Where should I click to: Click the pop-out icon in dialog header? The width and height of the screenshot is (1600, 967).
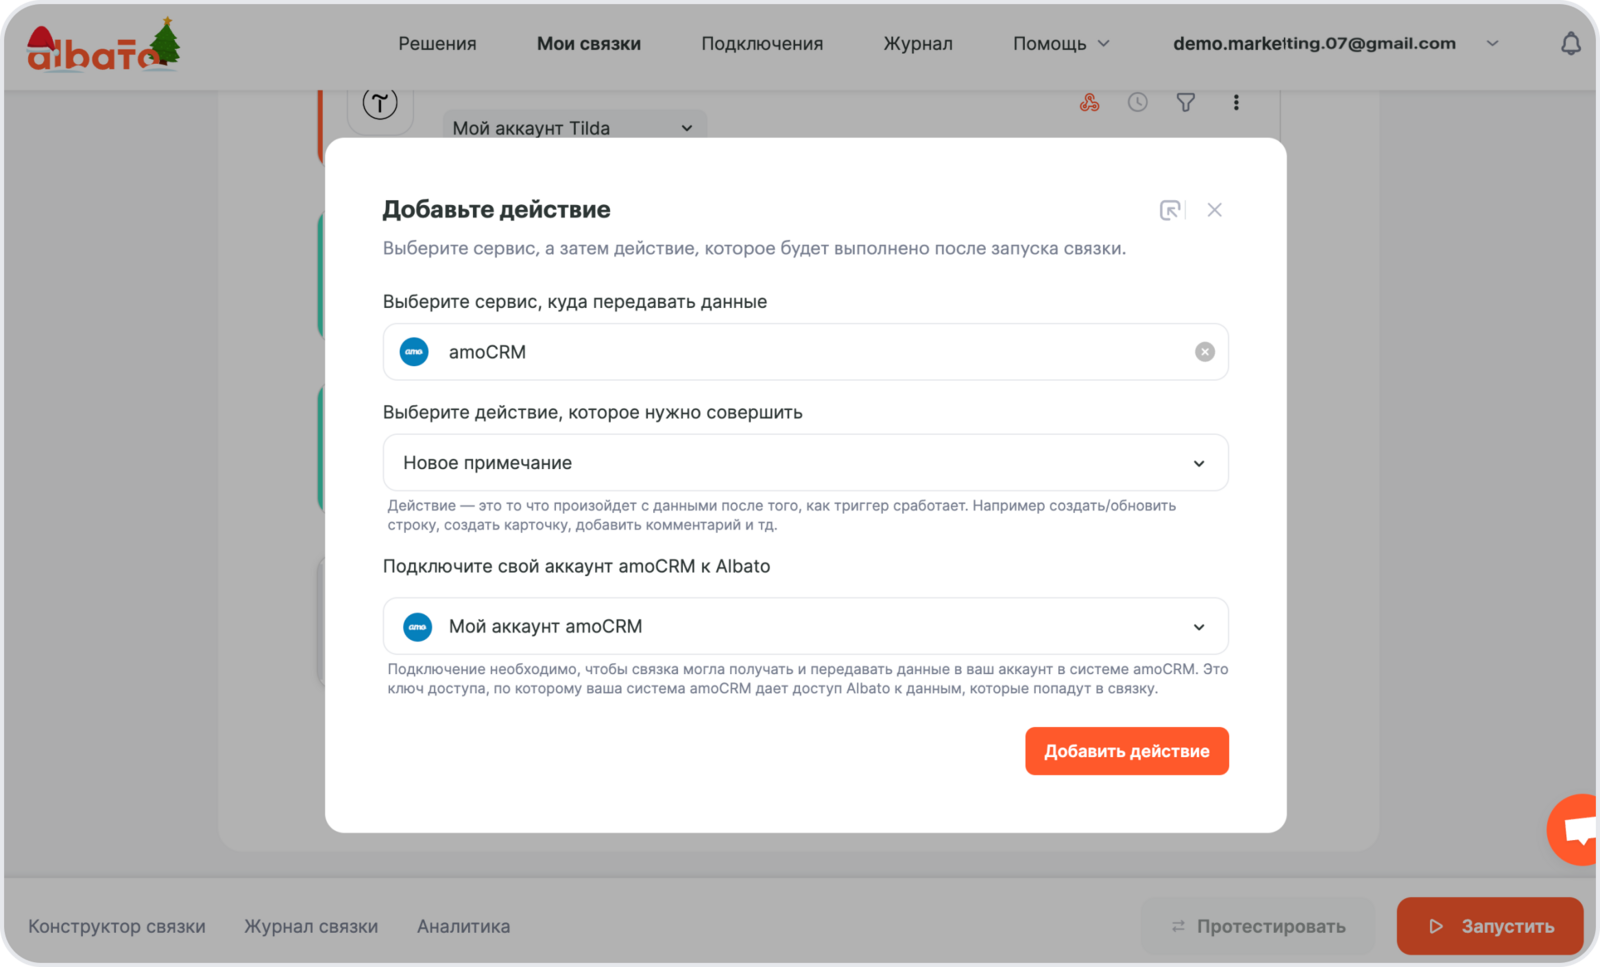[x=1170, y=210]
